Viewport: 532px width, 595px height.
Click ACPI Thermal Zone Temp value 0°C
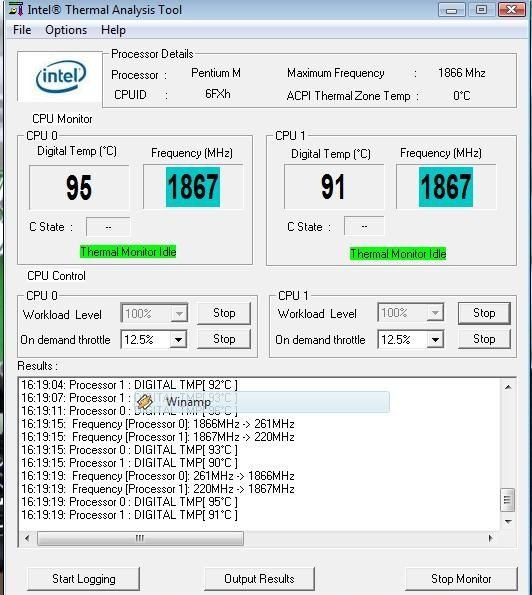click(x=462, y=95)
